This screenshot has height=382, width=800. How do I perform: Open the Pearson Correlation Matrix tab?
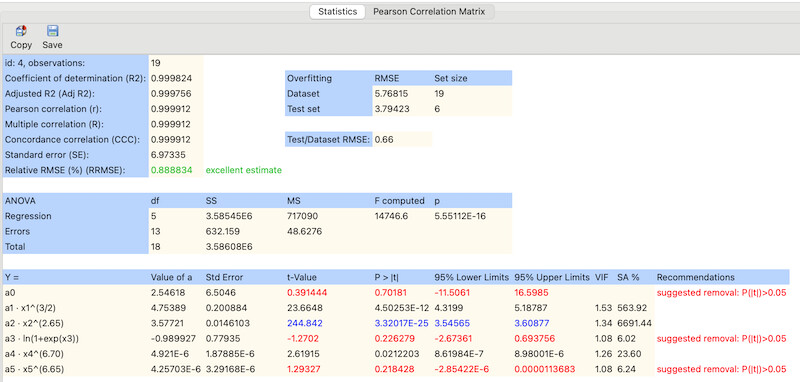(x=430, y=12)
